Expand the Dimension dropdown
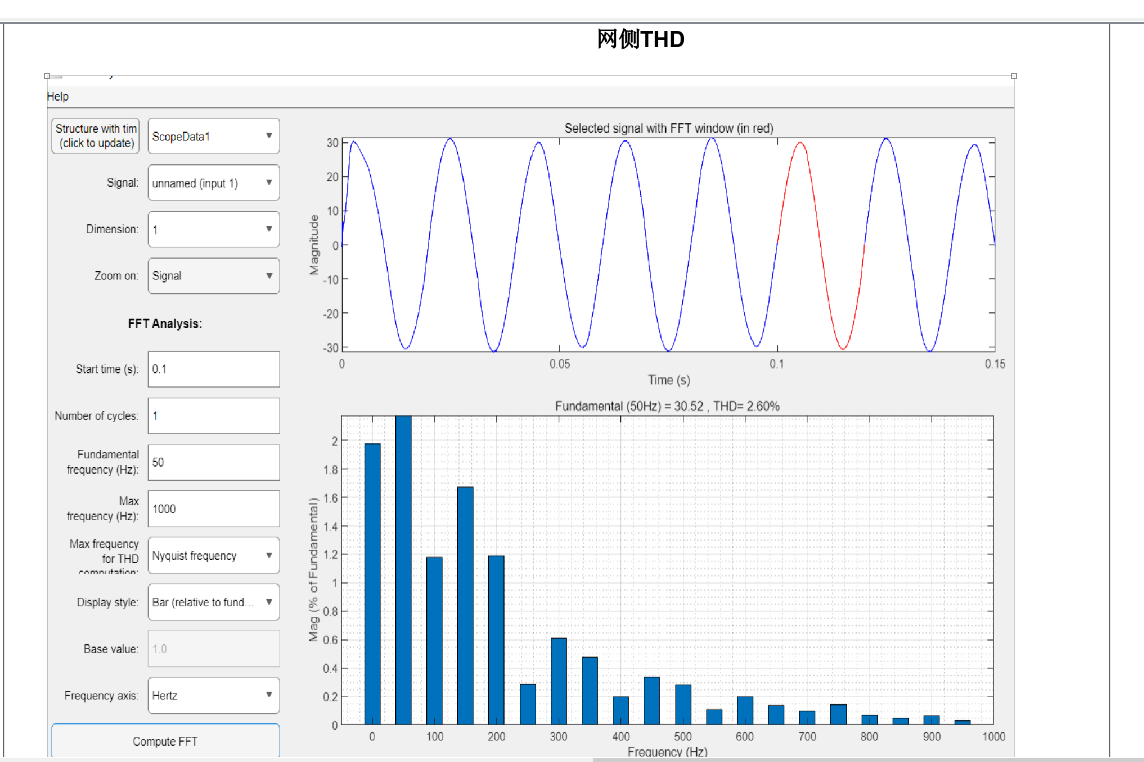 pos(213,229)
